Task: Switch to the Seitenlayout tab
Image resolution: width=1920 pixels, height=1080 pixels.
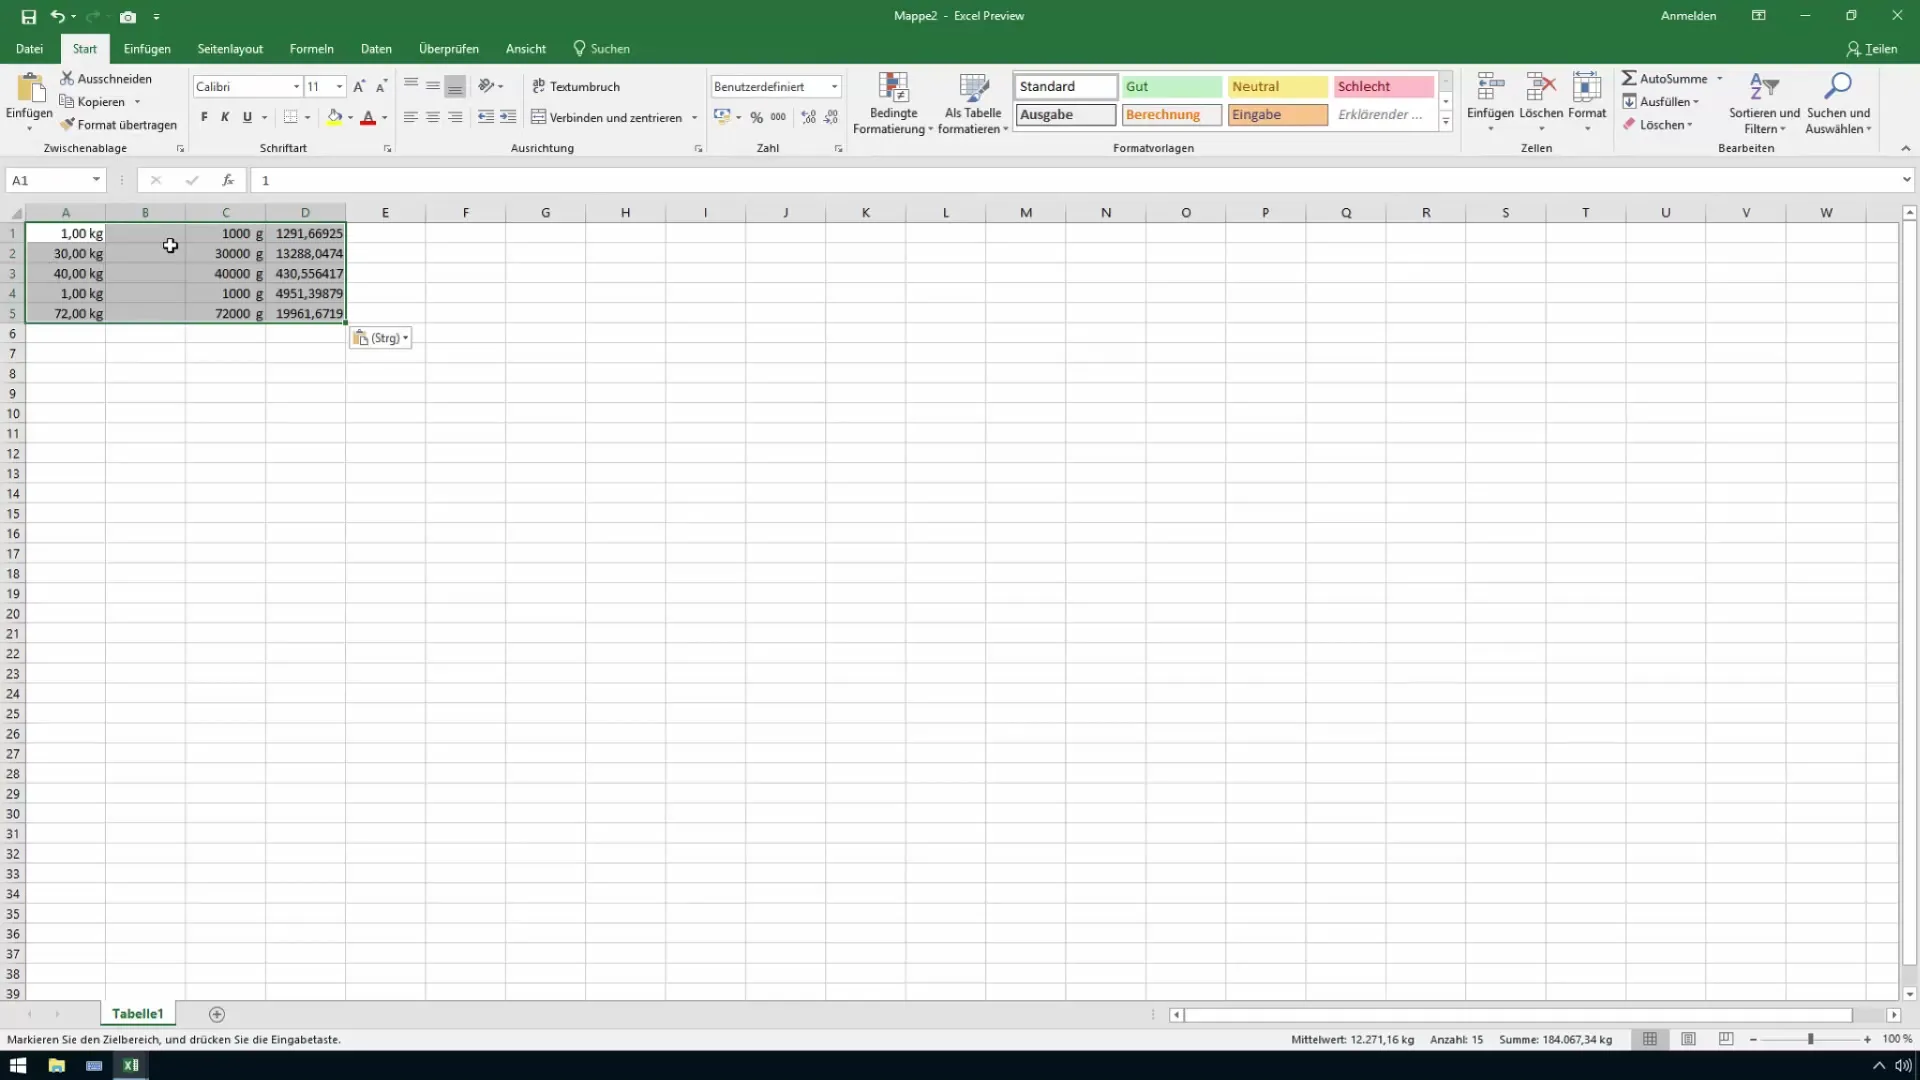Action: pyautogui.click(x=230, y=48)
